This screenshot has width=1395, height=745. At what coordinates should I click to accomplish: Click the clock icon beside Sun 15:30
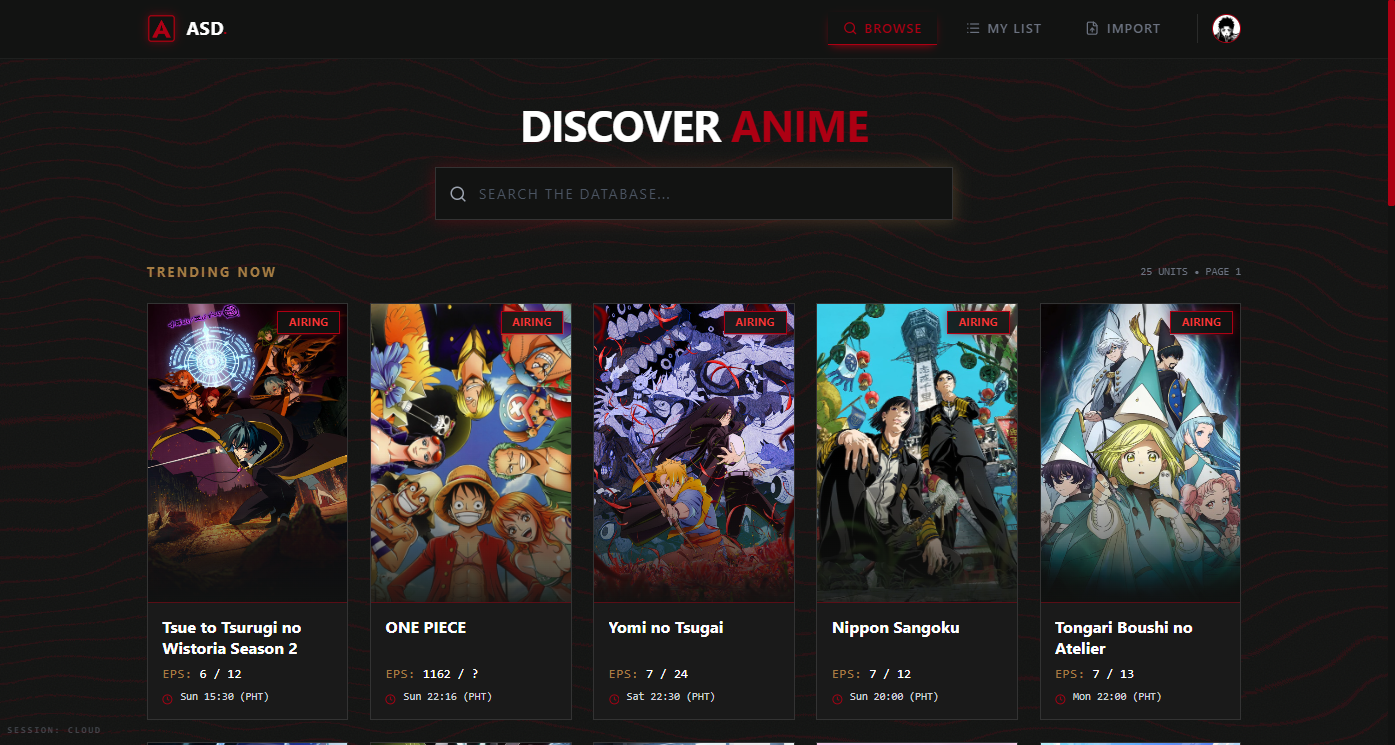167,698
